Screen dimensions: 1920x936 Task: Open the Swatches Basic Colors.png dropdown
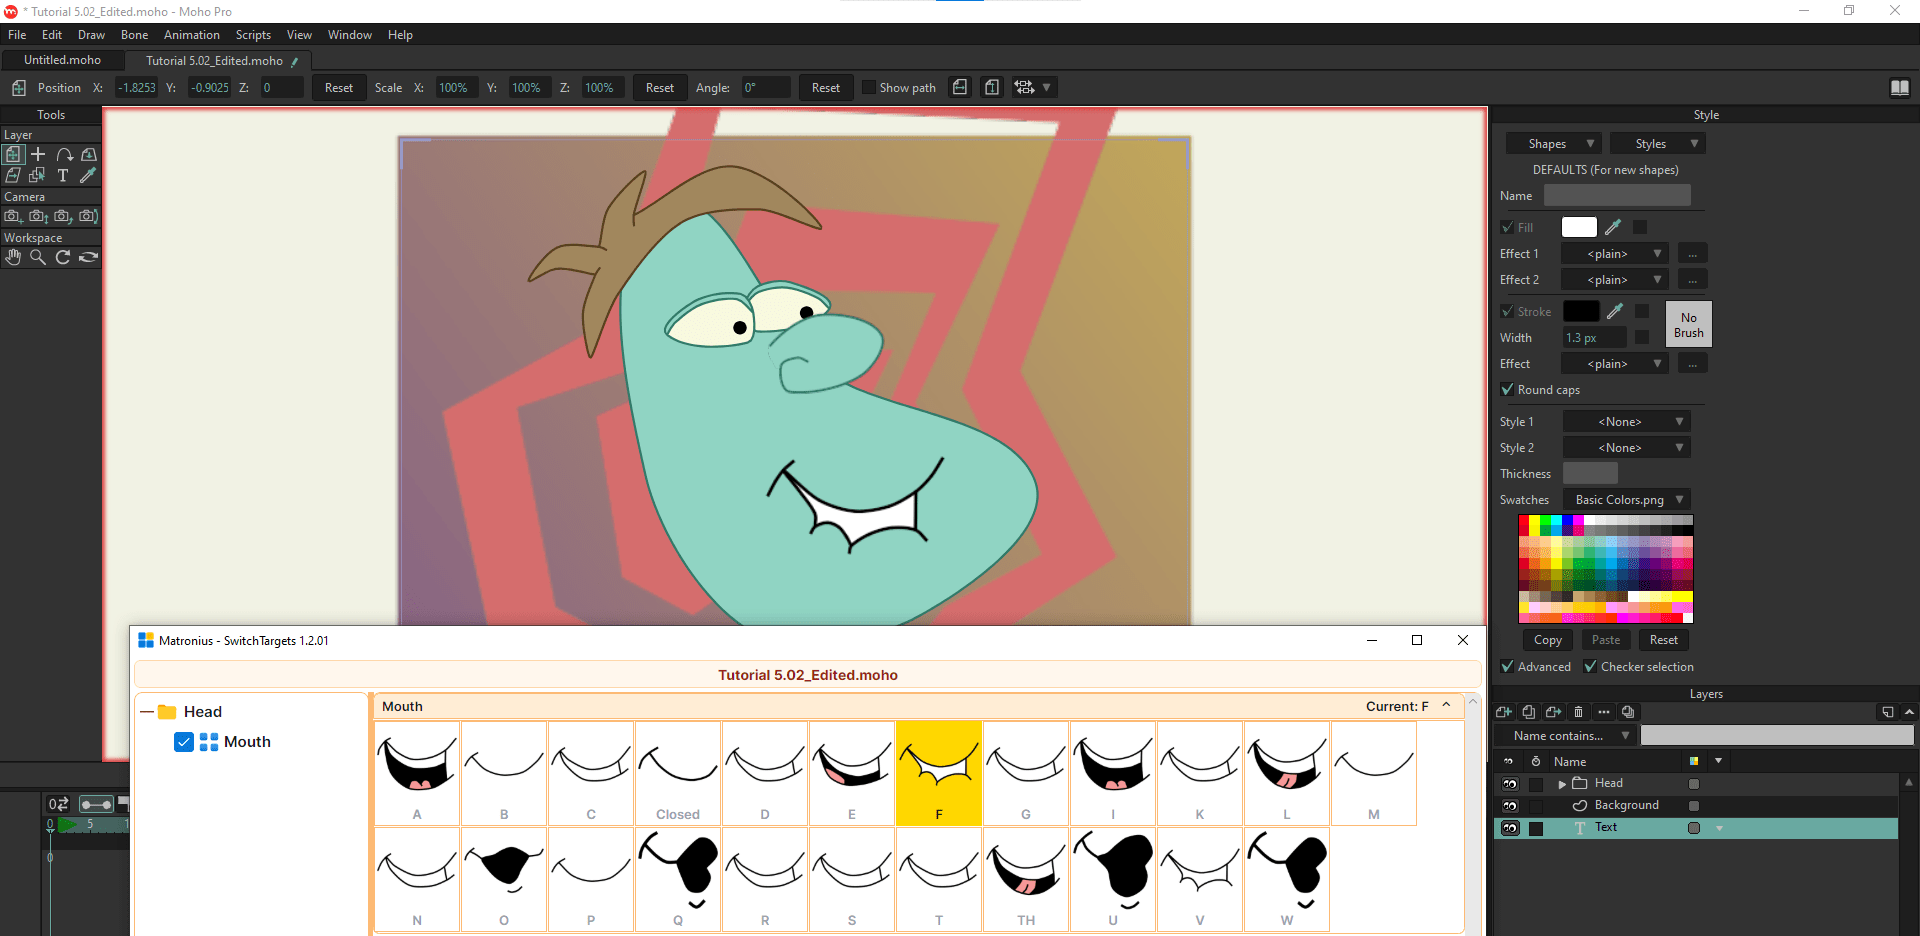1627,500
